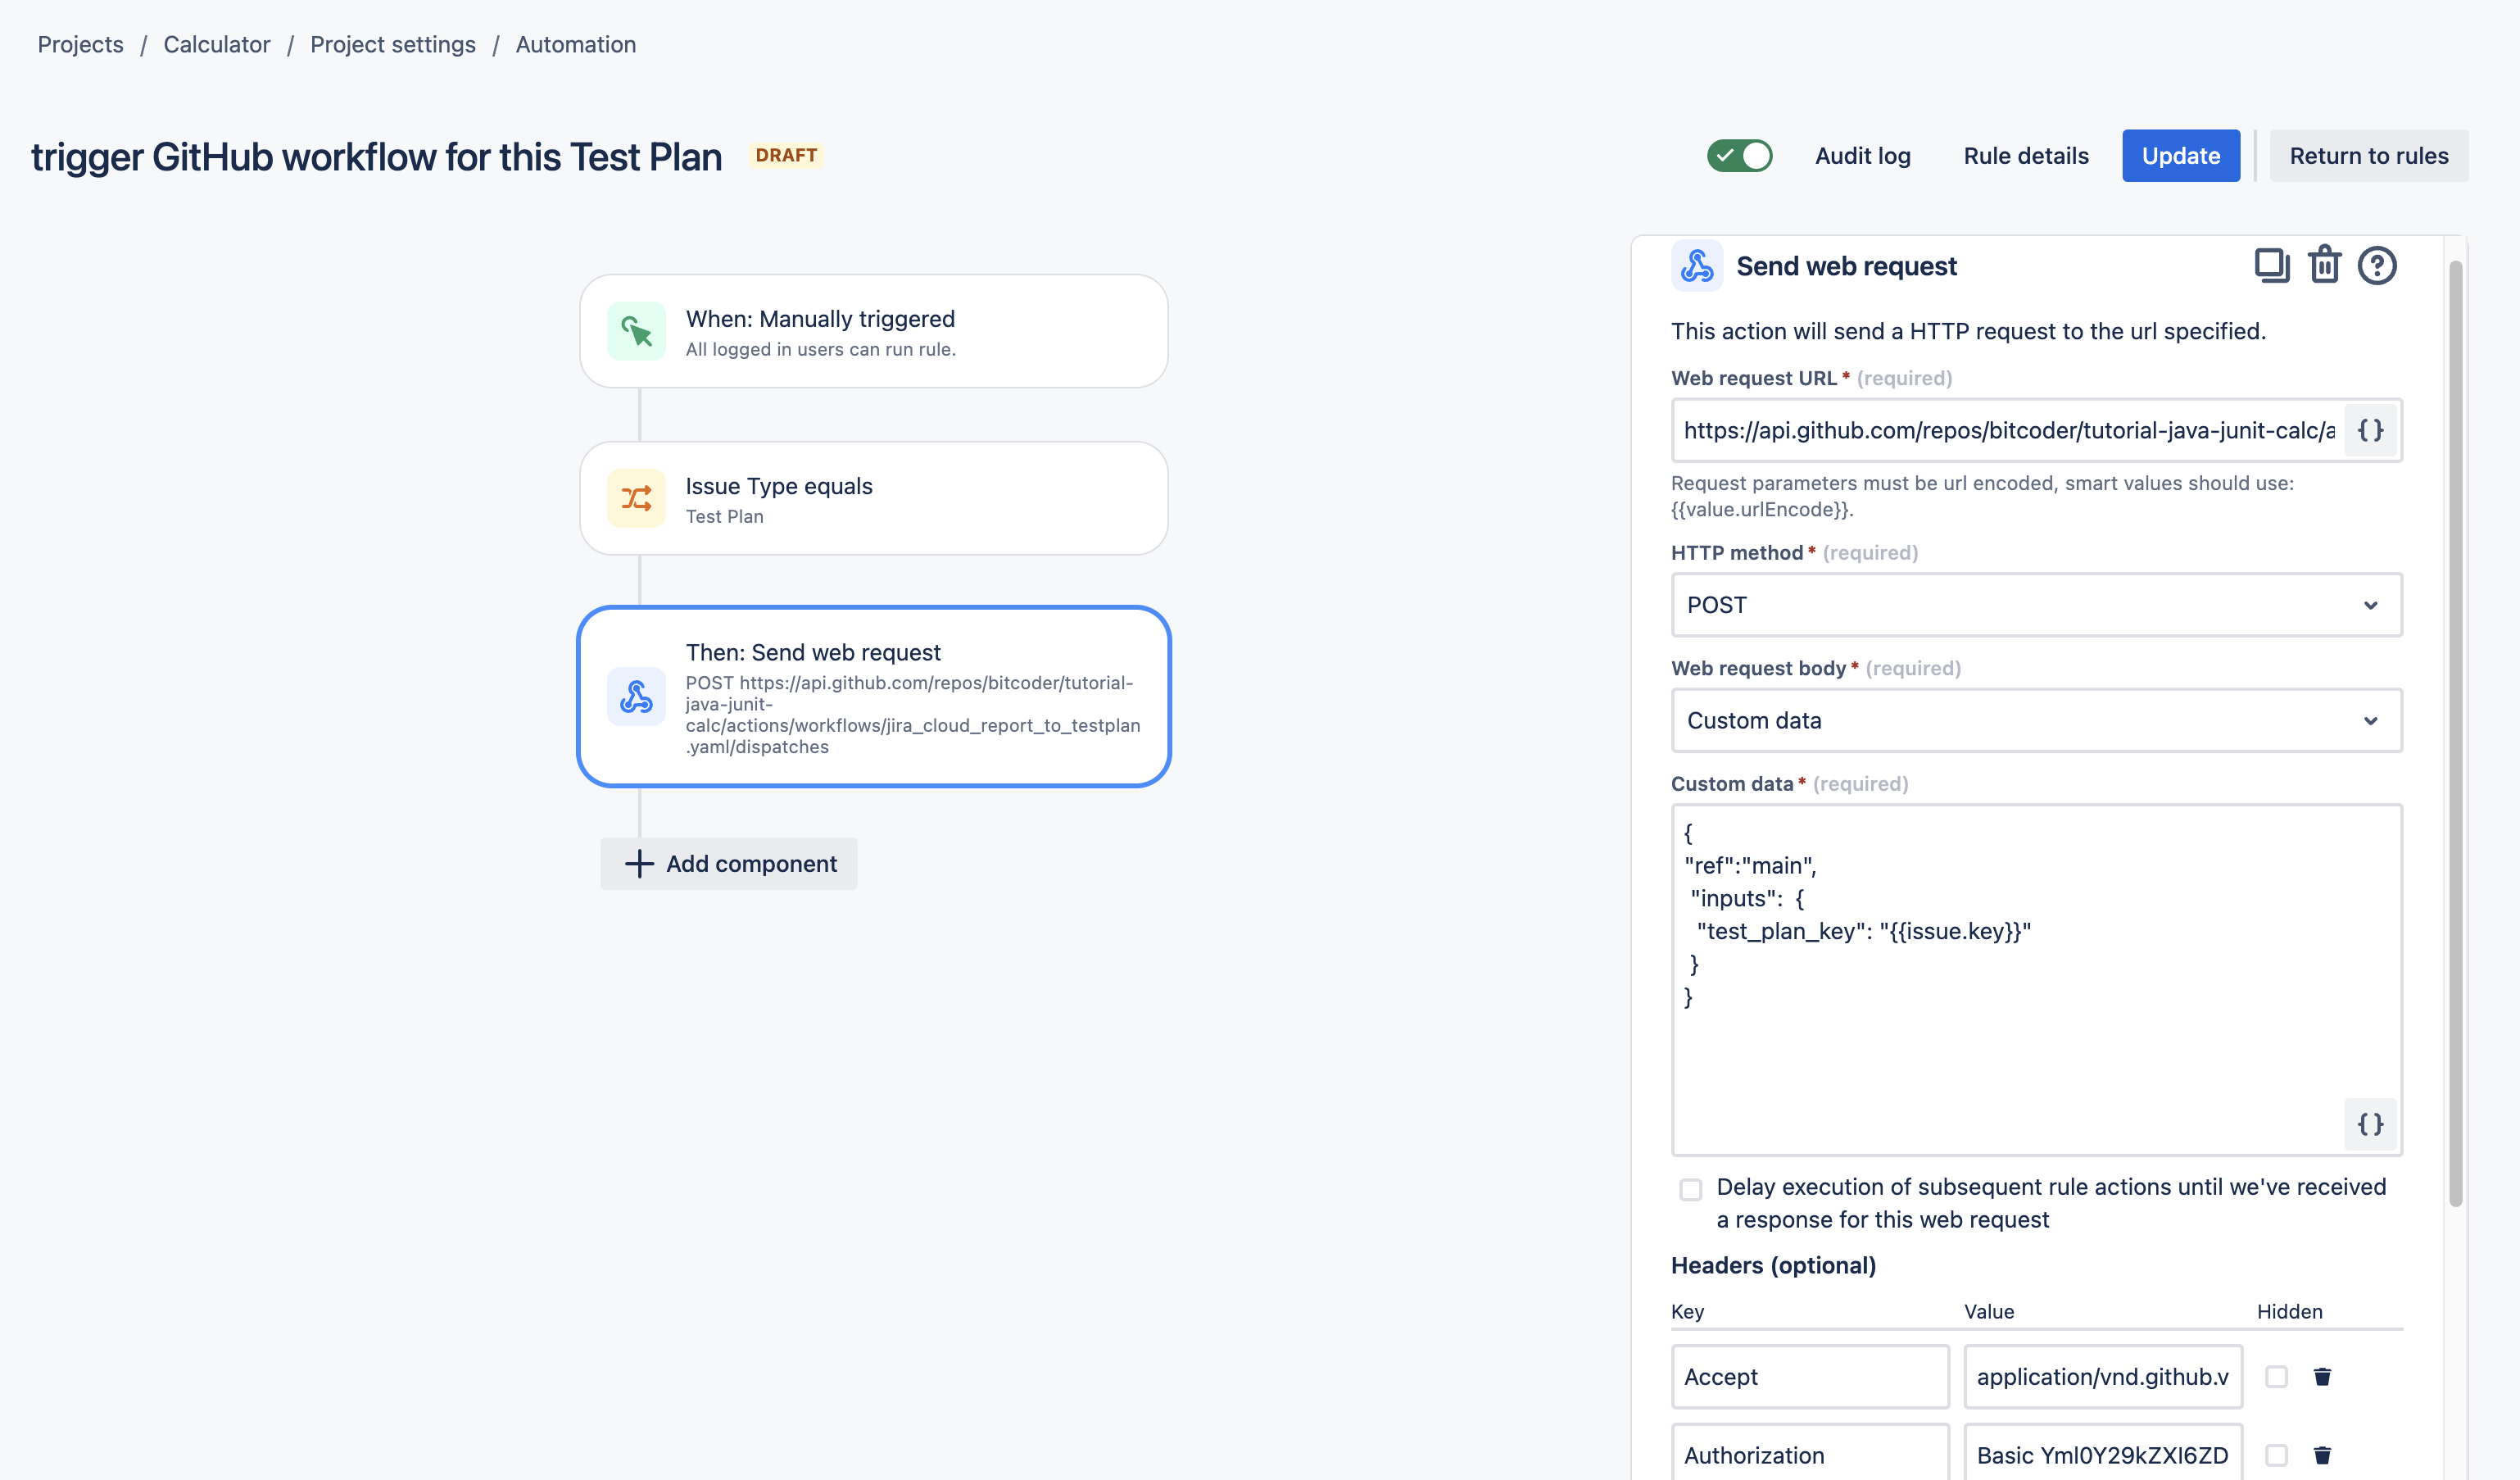Click the webhook icon on Then card
This screenshot has width=2520, height=1480.
[636, 697]
